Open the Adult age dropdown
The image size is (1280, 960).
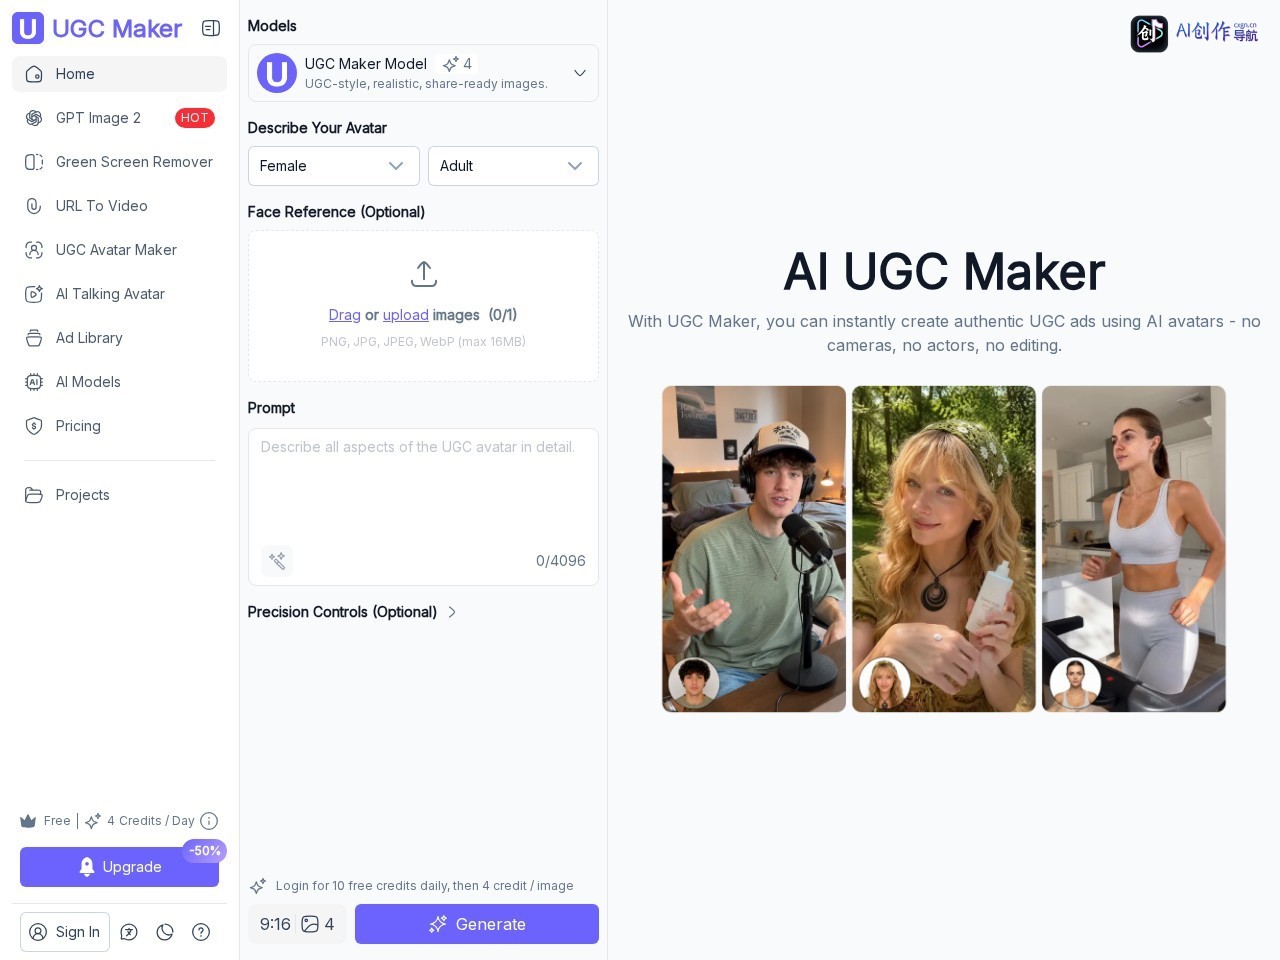point(513,166)
